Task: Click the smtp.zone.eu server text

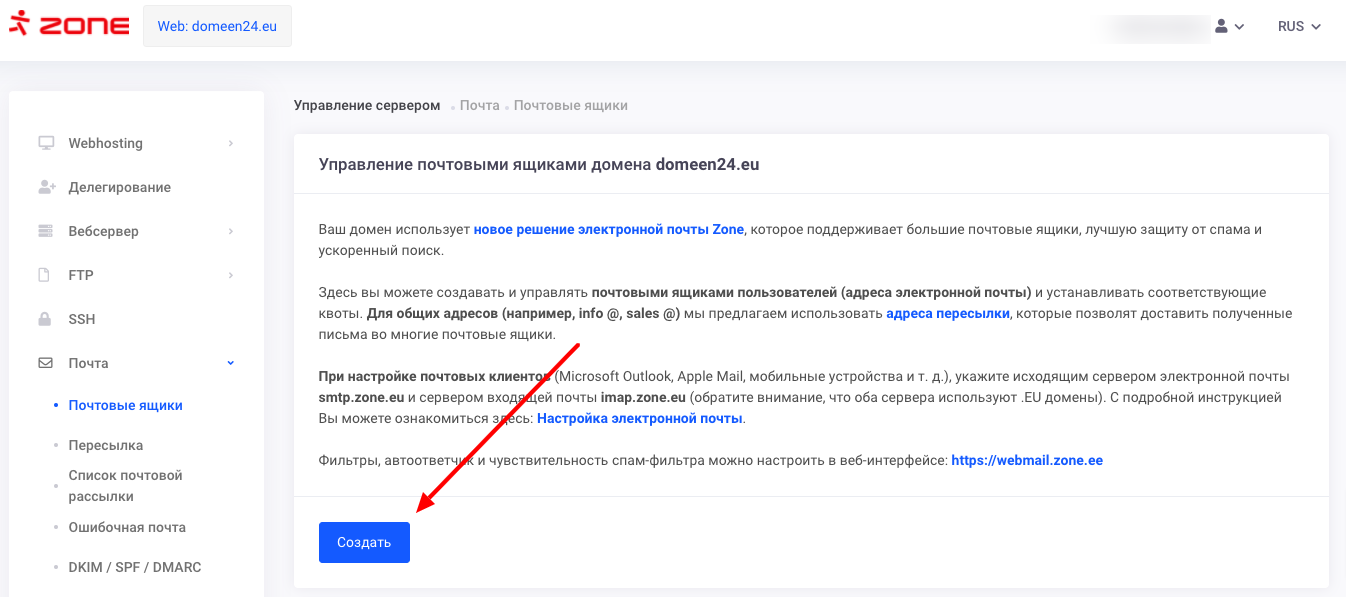Action: pyautogui.click(x=361, y=397)
